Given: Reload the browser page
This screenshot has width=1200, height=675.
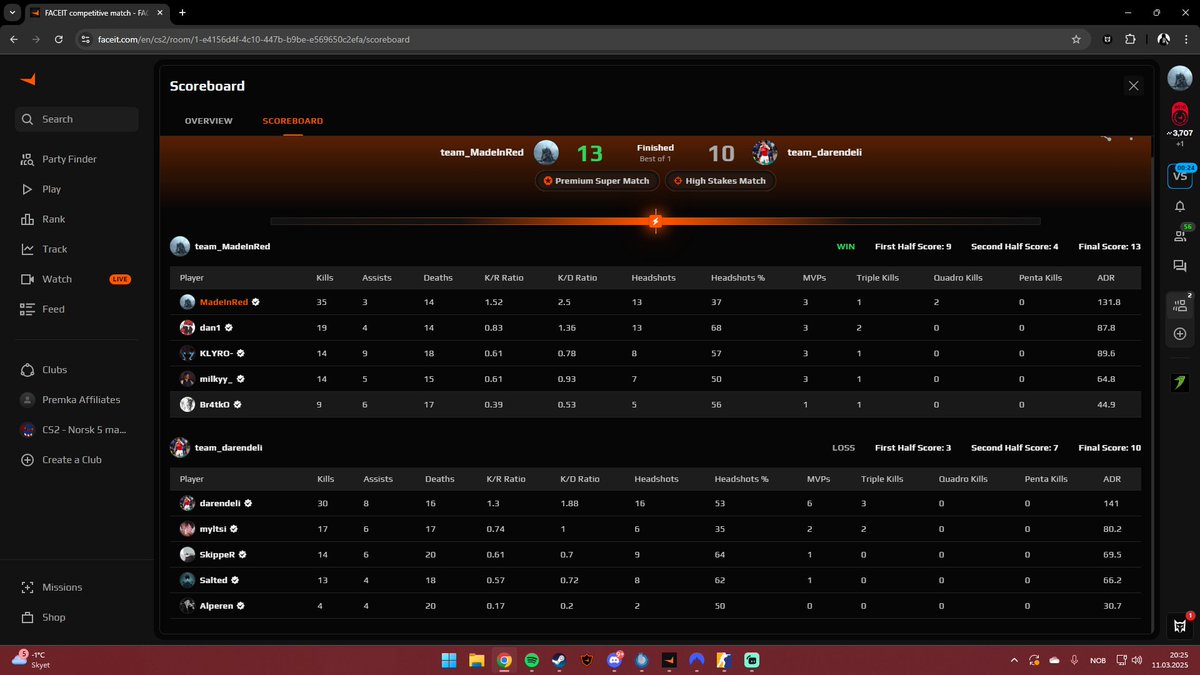Looking at the screenshot, I should click(59, 39).
